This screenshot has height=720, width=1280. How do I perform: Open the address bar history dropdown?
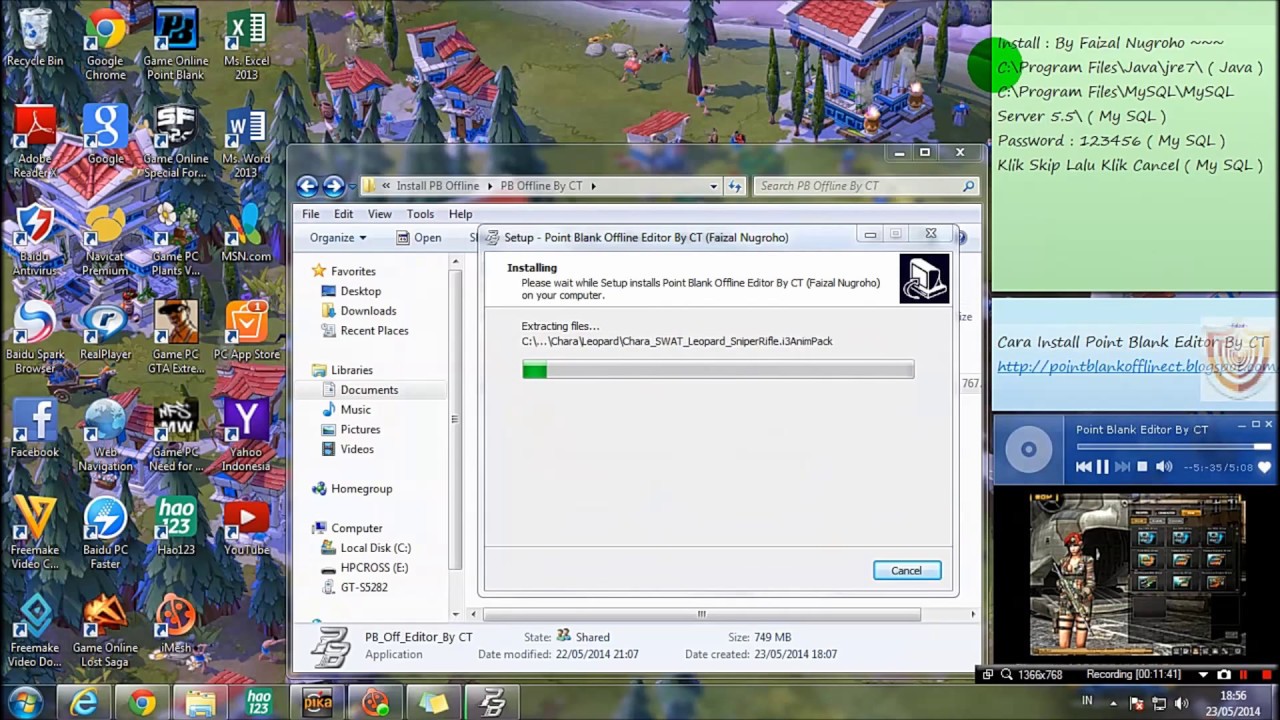coord(713,186)
